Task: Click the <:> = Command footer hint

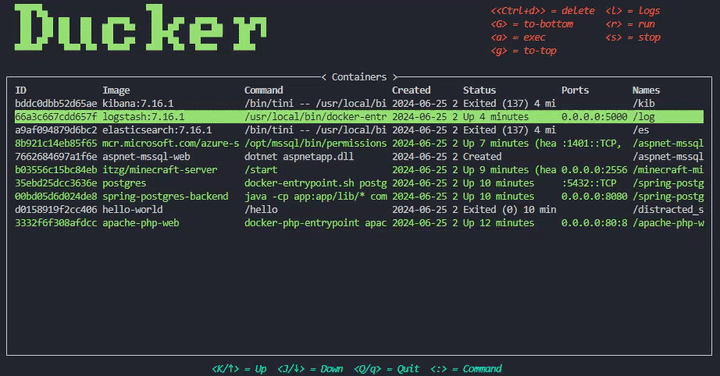Action: click(466, 369)
